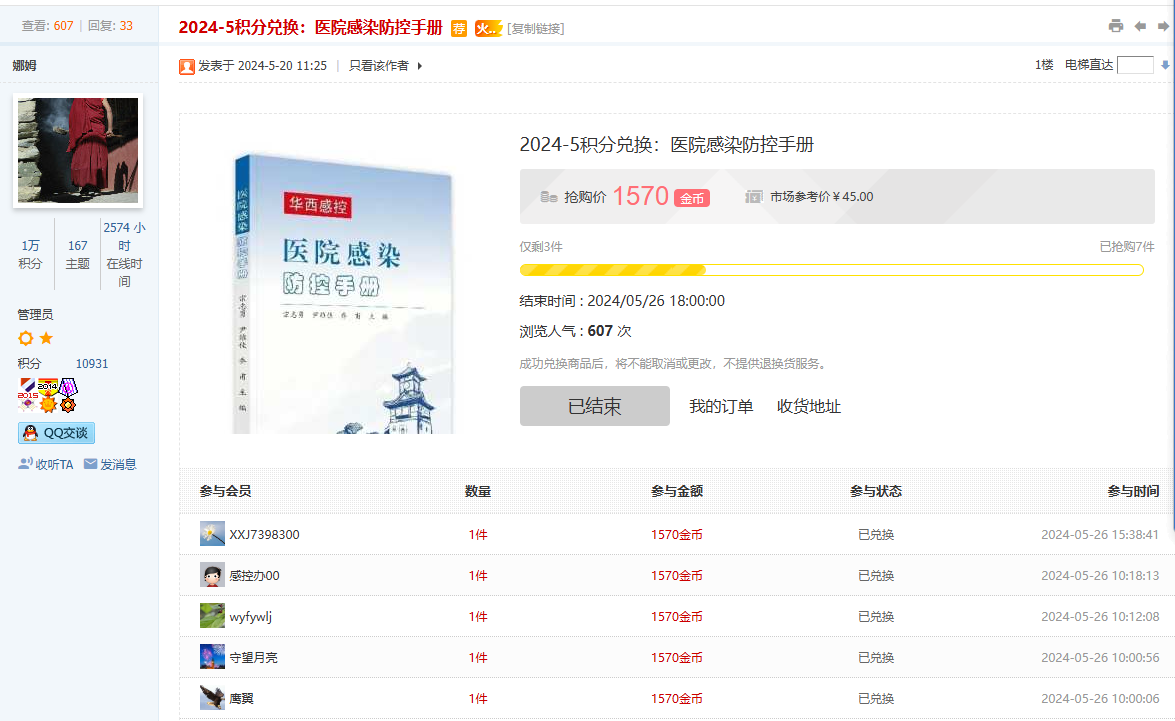Go to next thread with right arrow icon

[1164, 27]
